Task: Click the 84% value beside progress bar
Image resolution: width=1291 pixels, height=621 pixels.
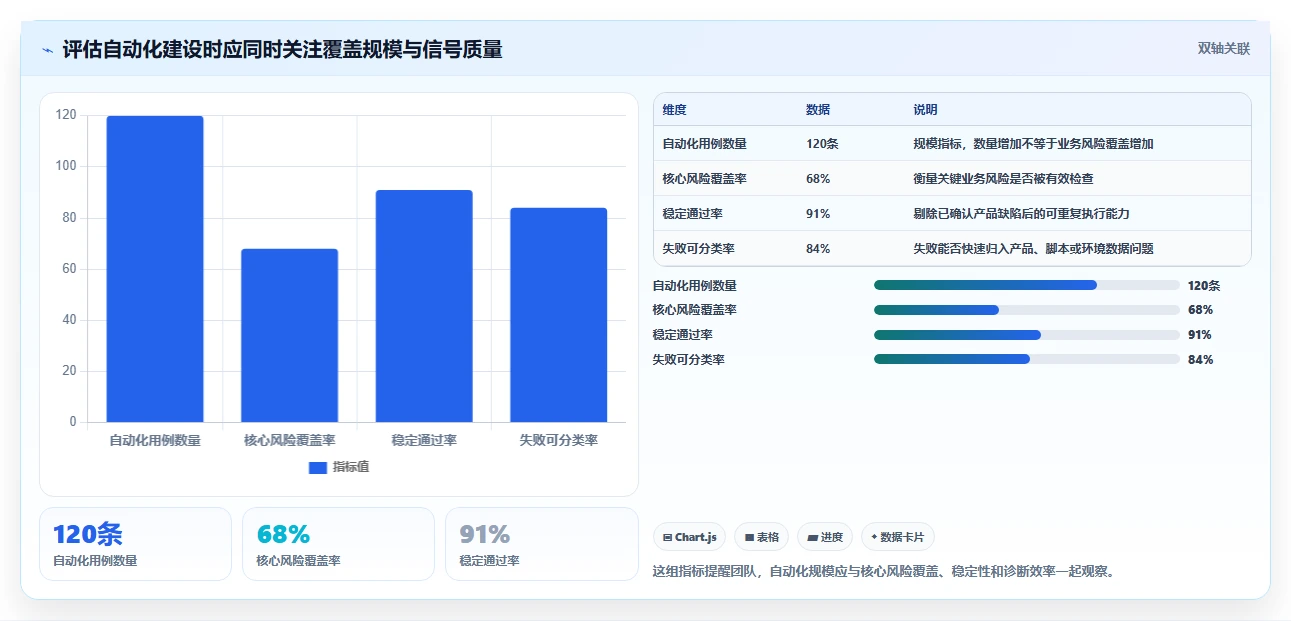Action: pos(1201,360)
